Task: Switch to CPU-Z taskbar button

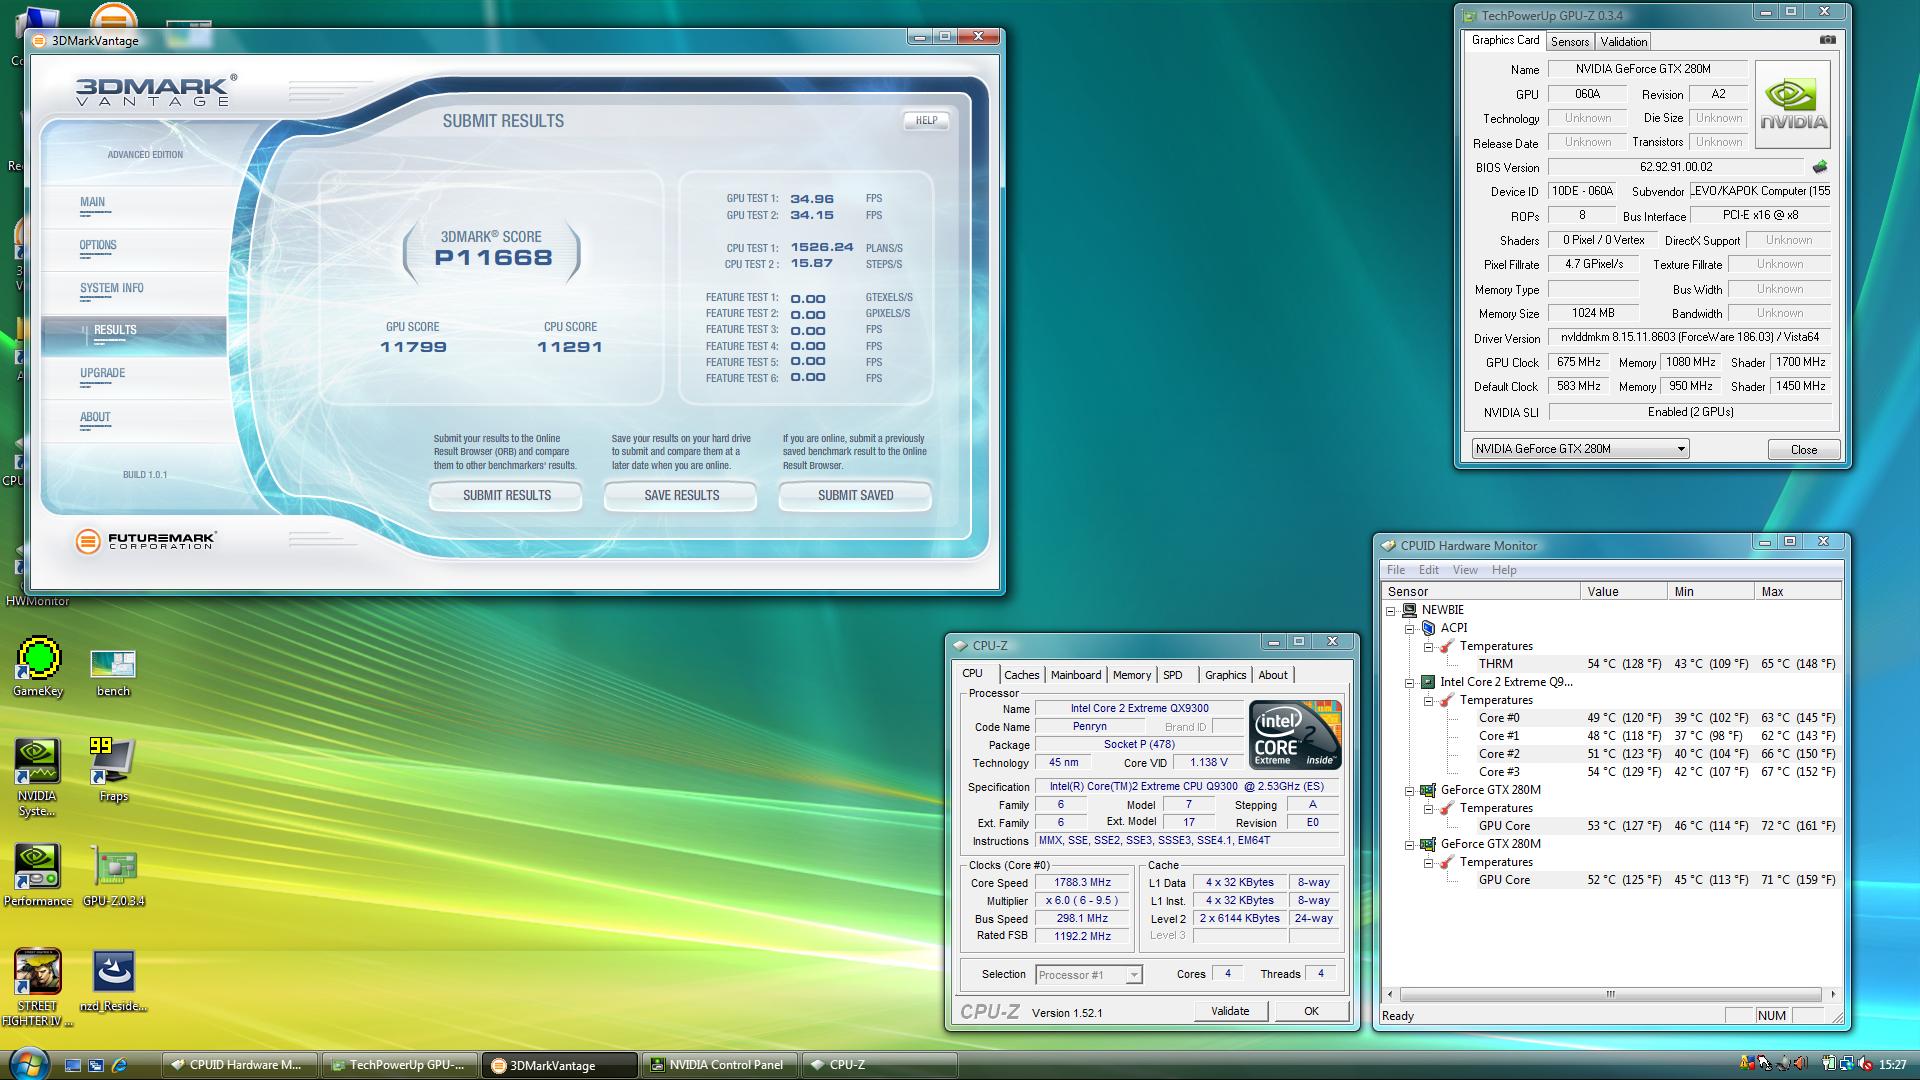Action: (880, 1065)
